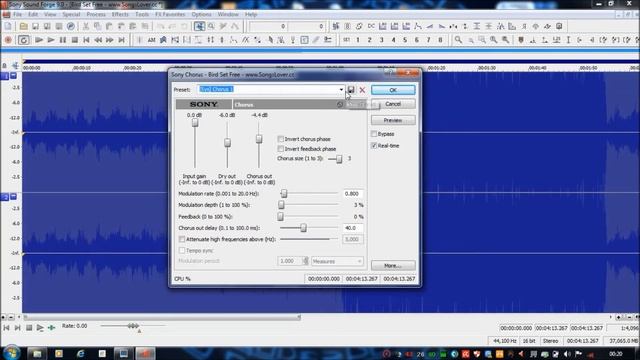Enable Invert feedback phase checkbox
The width and height of the screenshot is (640, 360).
point(280,149)
